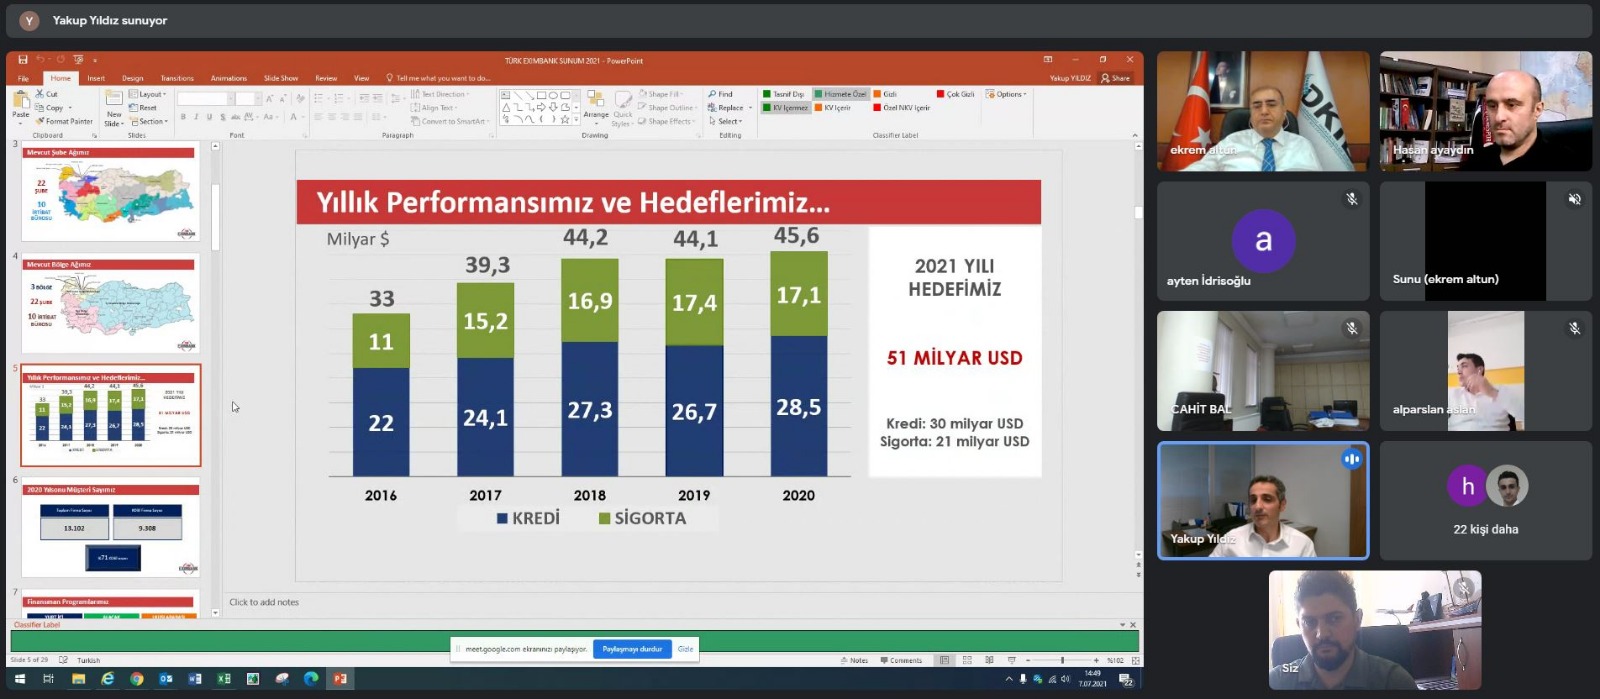1600x699 pixels.
Task: Switch to Normal view from status bar
Action: pos(944,660)
